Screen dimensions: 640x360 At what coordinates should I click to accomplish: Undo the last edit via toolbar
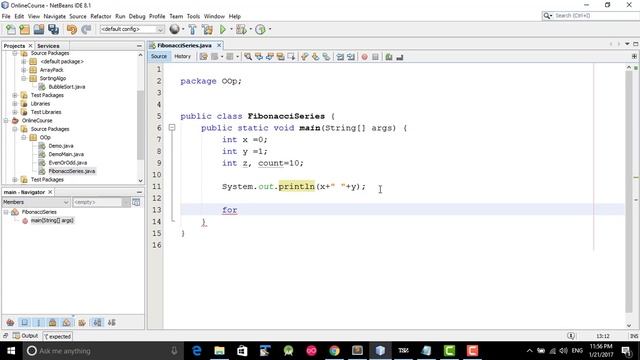(72, 29)
